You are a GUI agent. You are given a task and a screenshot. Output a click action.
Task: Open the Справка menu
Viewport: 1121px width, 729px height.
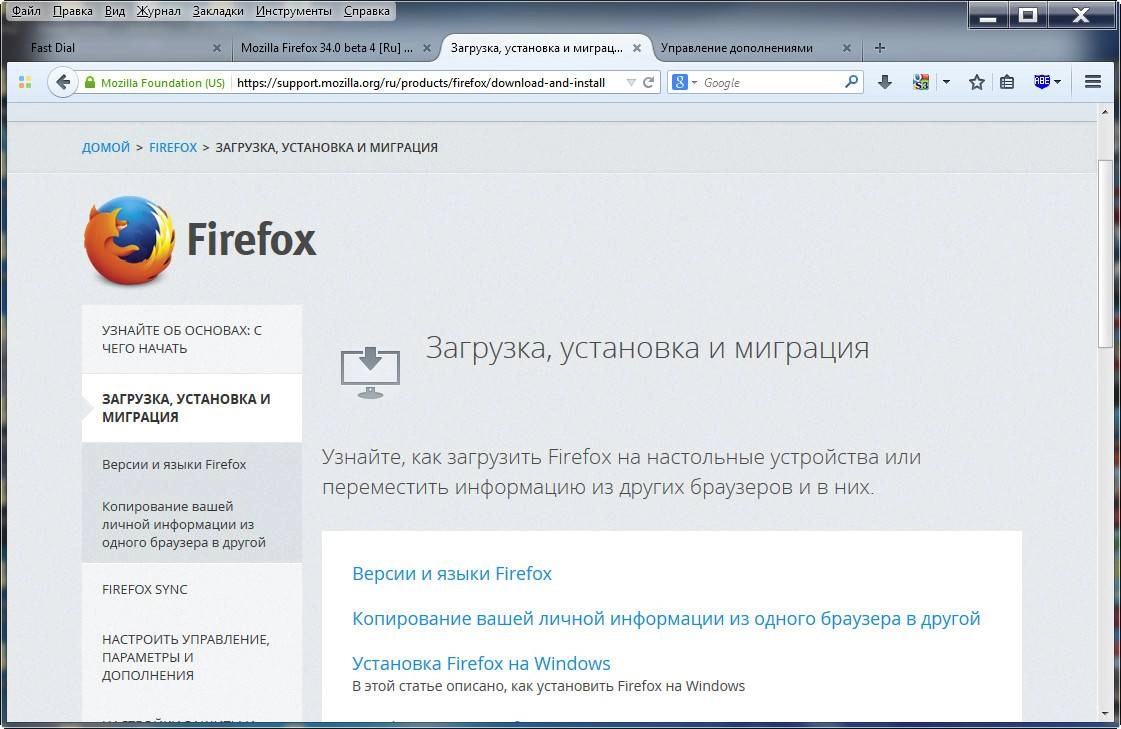(367, 11)
